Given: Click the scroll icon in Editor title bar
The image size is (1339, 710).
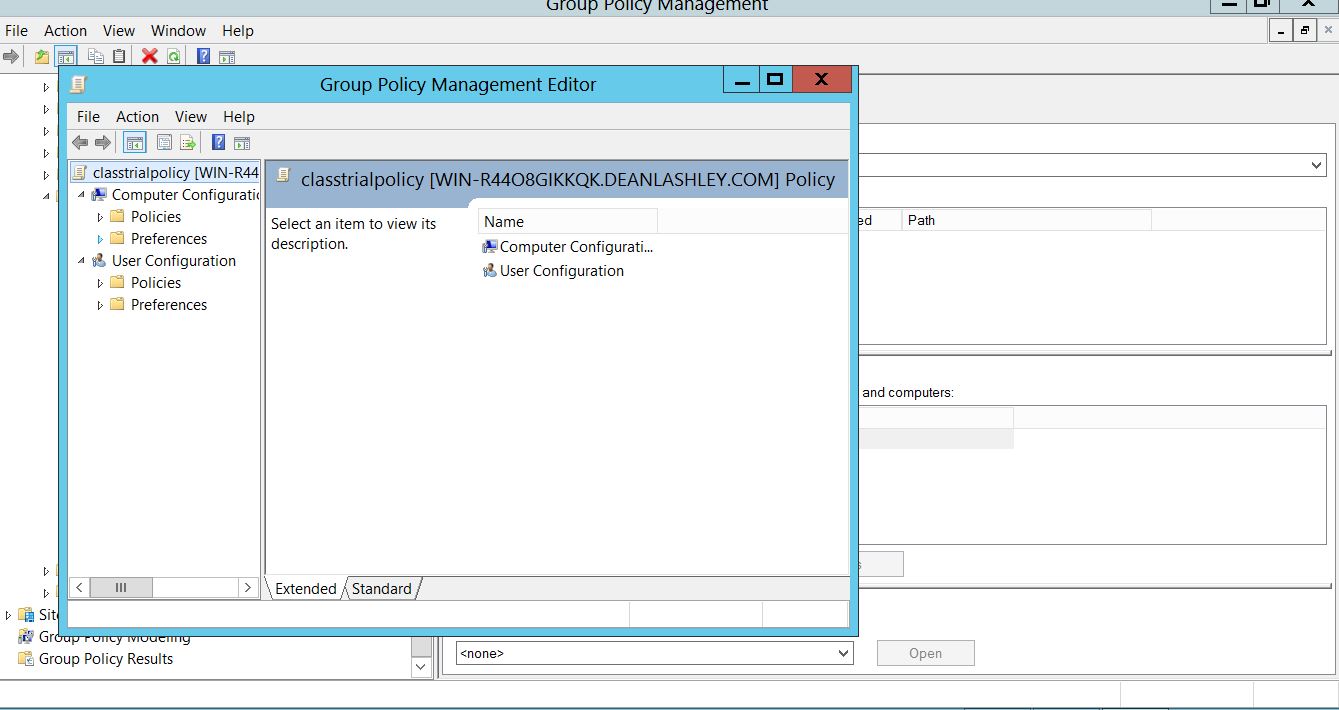Looking at the screenshot, I should (78, 84).
